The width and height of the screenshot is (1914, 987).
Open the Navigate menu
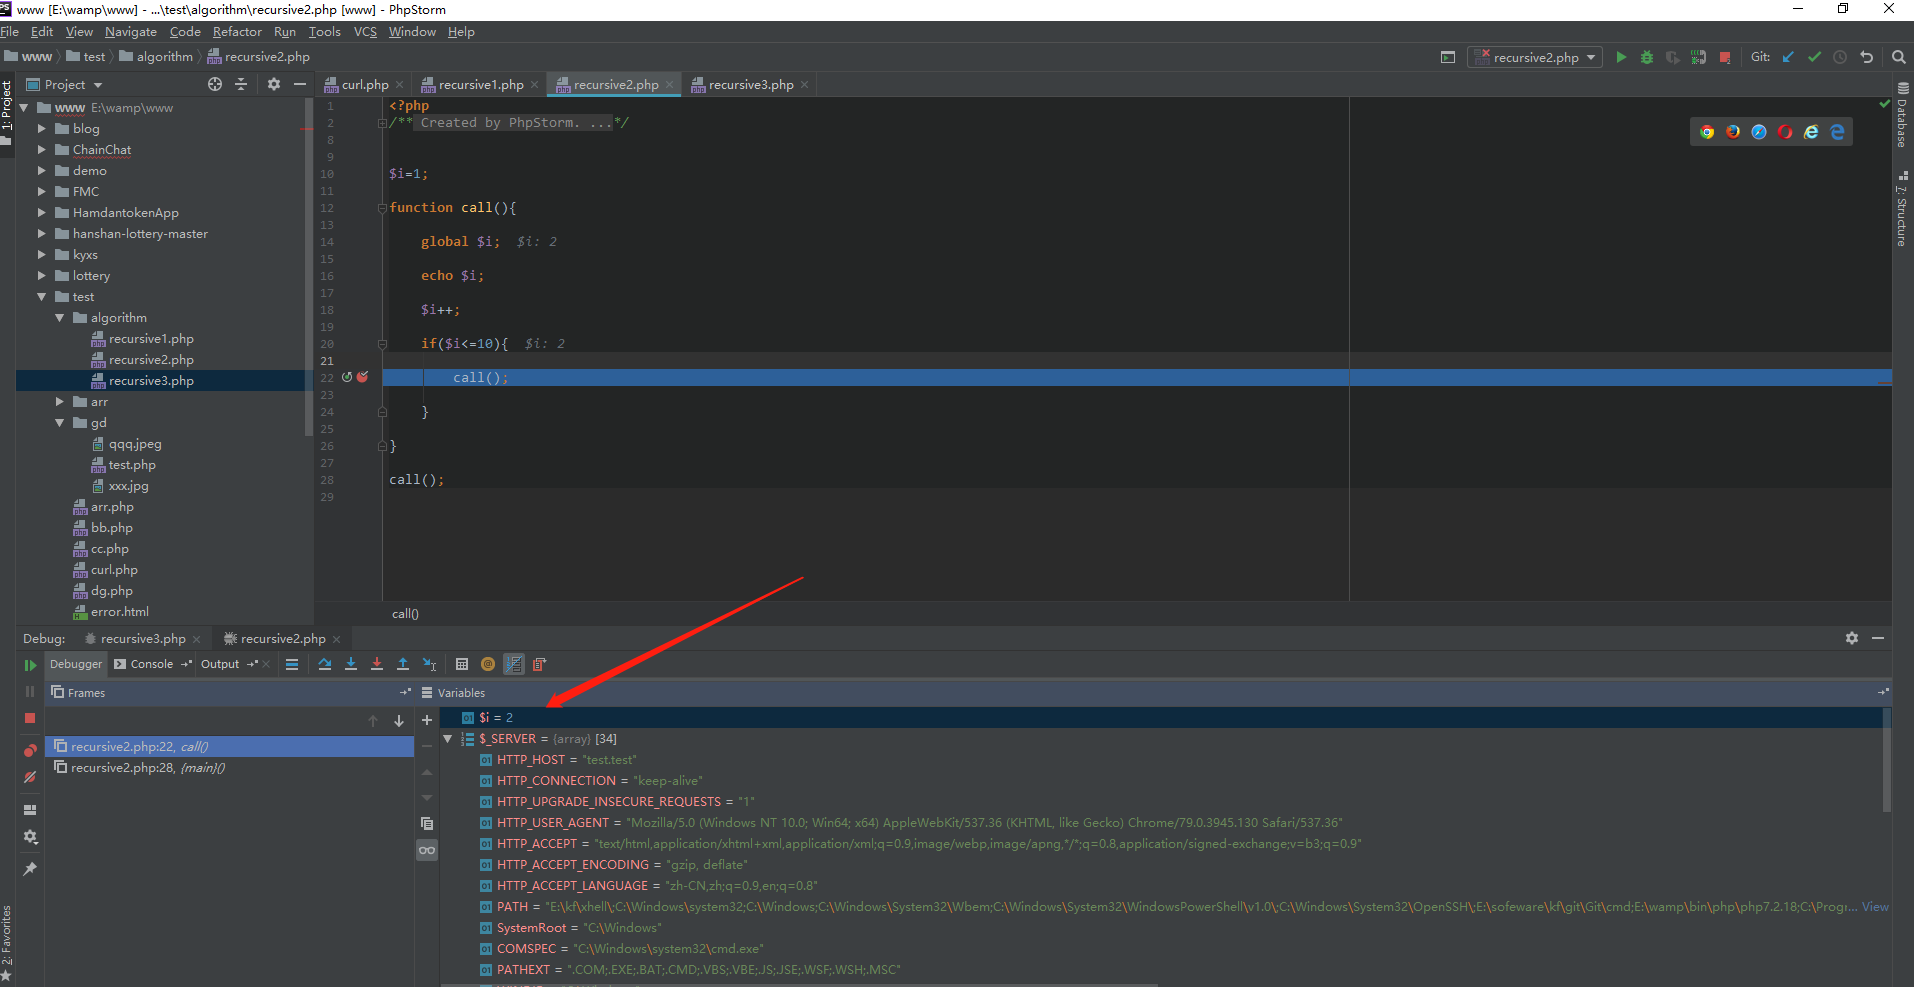[x=131, y=32]
